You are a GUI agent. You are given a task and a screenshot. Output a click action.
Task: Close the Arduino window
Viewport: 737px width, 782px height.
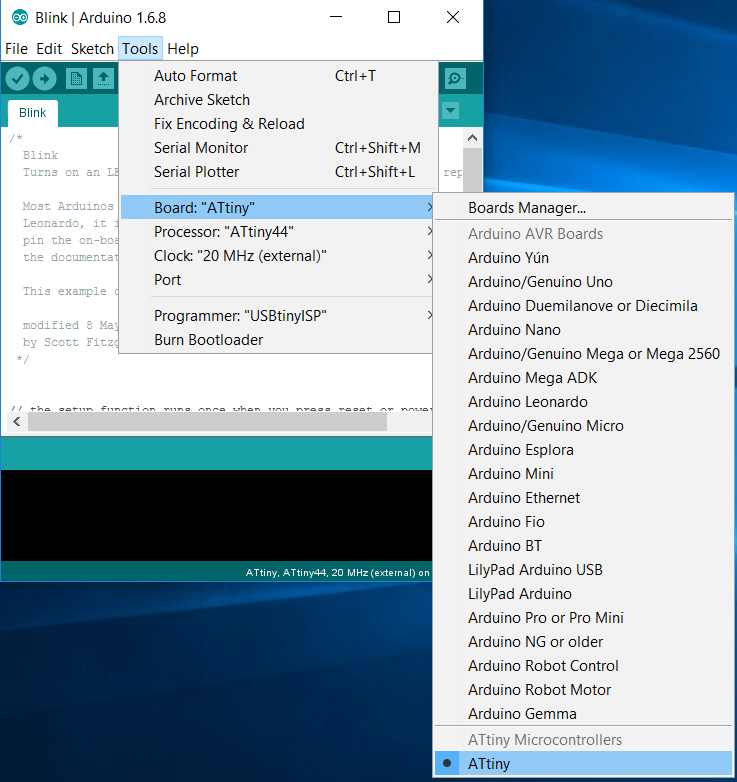453,17
